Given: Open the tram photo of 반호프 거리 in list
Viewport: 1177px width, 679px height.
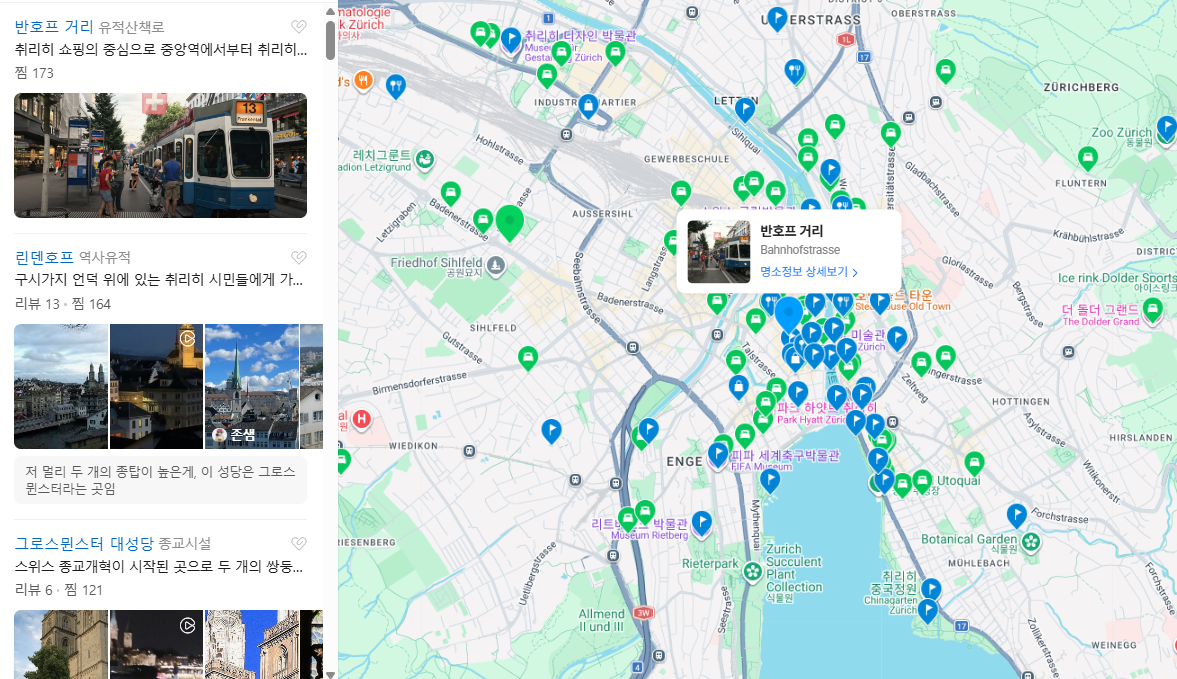Looking at the screenshot, I should click(x=161, y=155).
